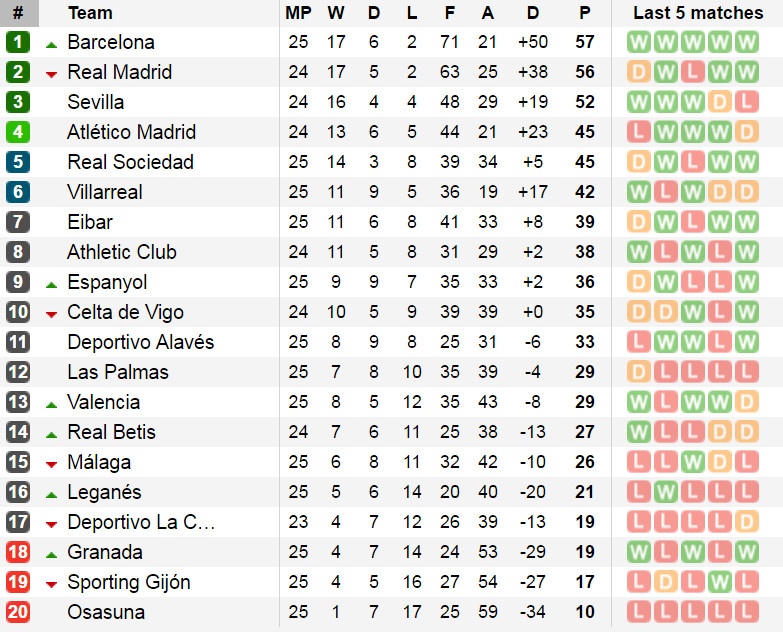Click the rank 1 green badge
783x632 pixels.
[18, 42]
